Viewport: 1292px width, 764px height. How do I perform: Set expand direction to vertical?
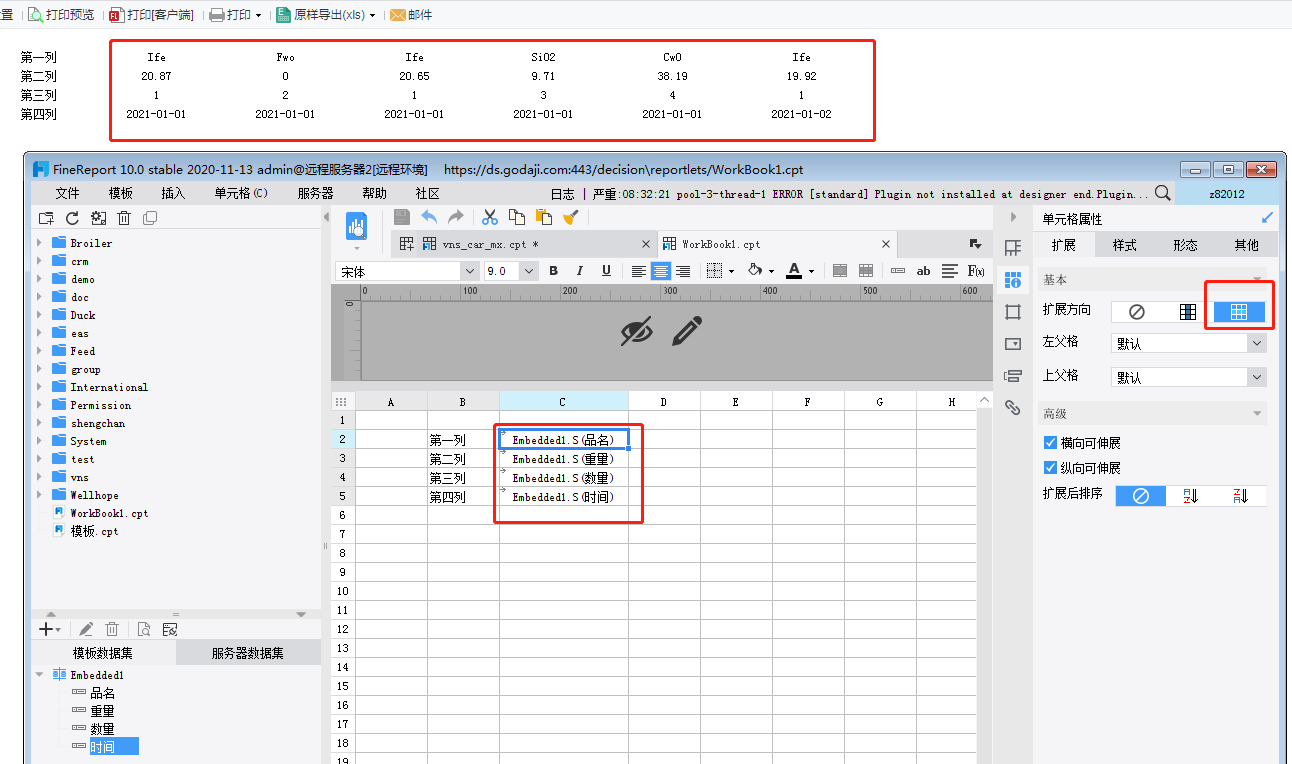pyautogui.click(x=1188, y=312)
